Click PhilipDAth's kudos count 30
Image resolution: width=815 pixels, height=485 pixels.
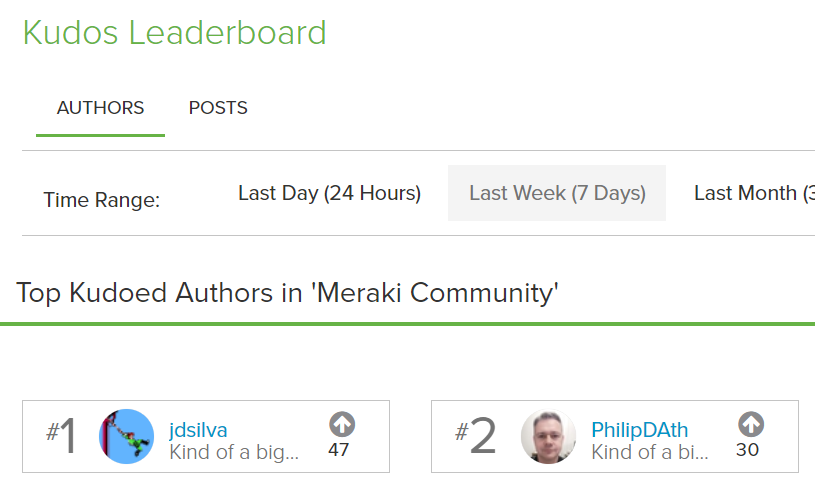747,450
